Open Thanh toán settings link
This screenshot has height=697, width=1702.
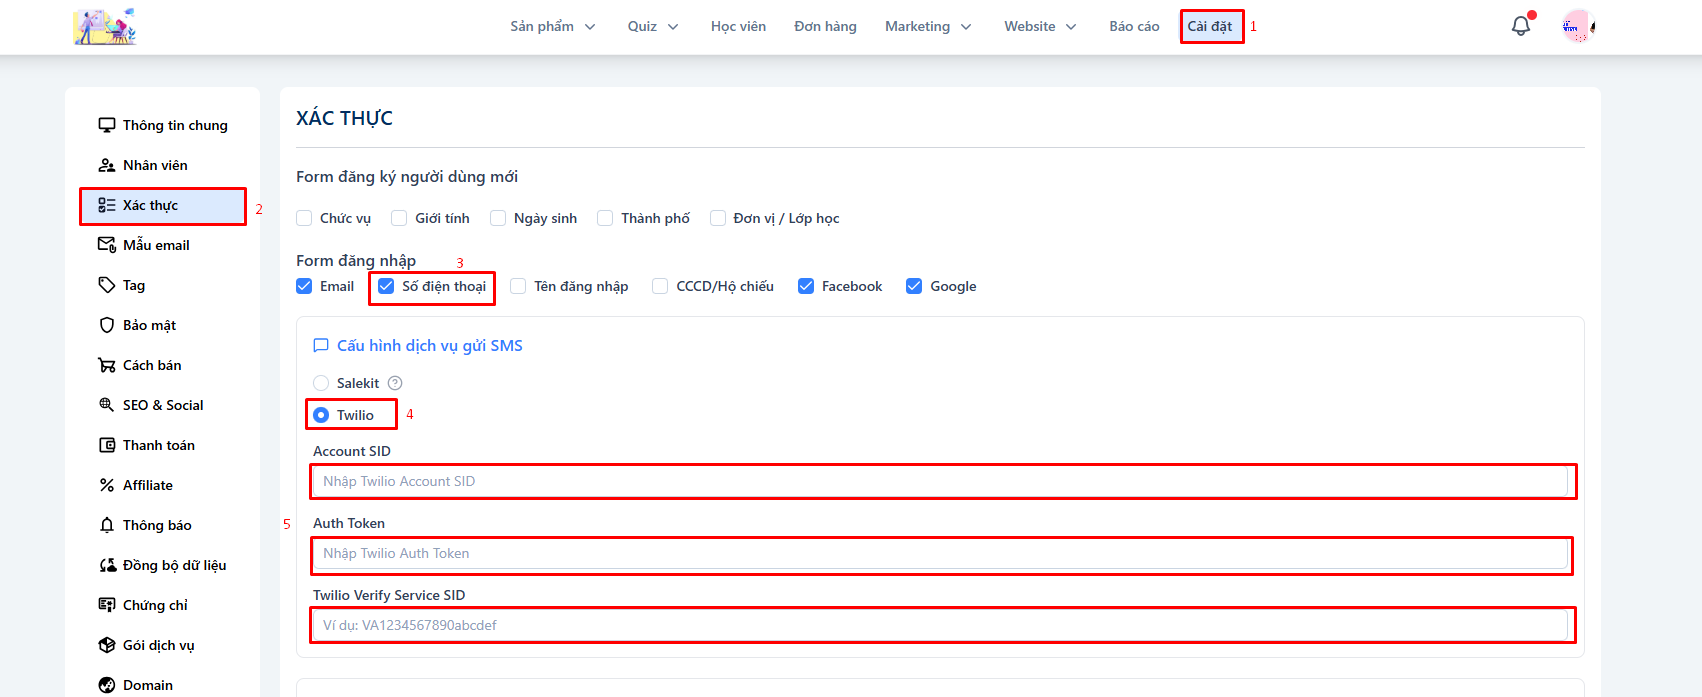158,445
